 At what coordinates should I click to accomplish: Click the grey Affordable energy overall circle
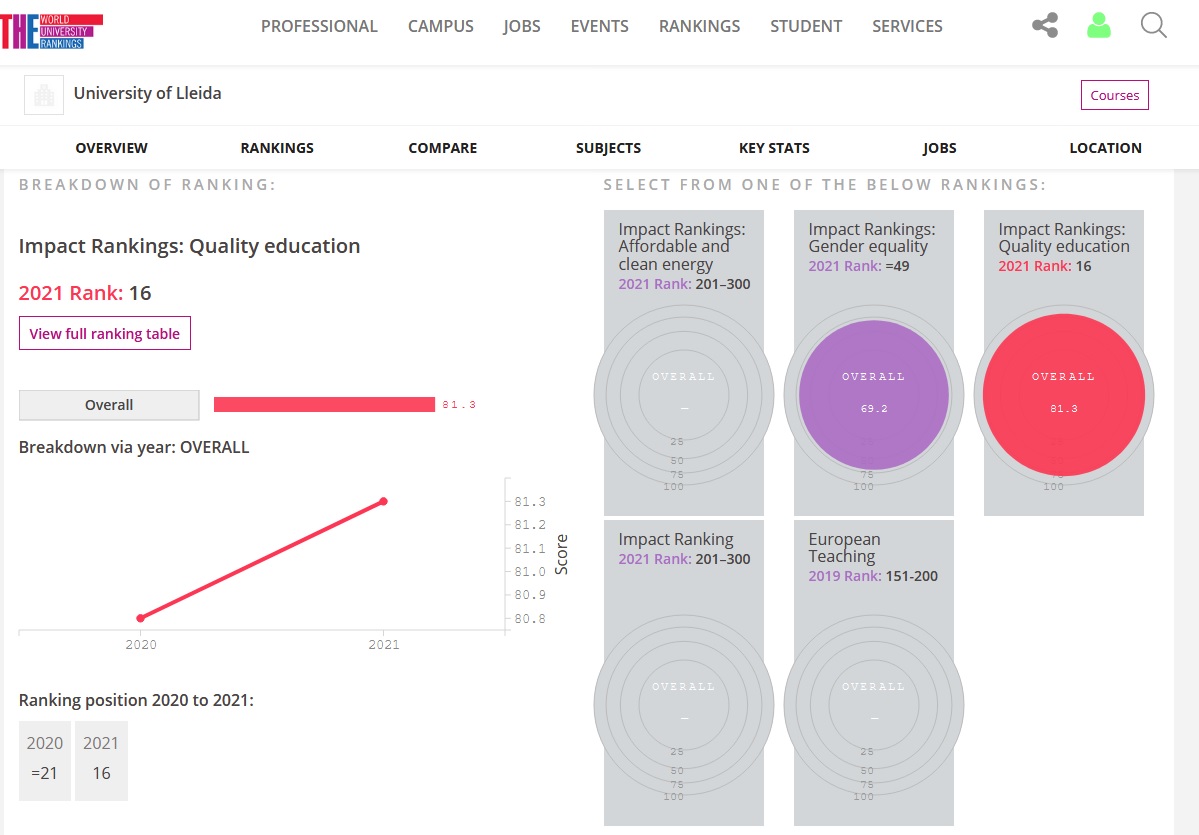[x=684, y=395]
